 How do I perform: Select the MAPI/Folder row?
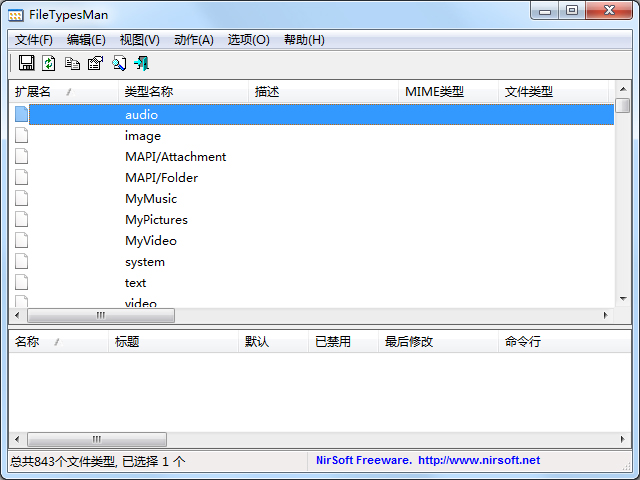coord(311,177)
